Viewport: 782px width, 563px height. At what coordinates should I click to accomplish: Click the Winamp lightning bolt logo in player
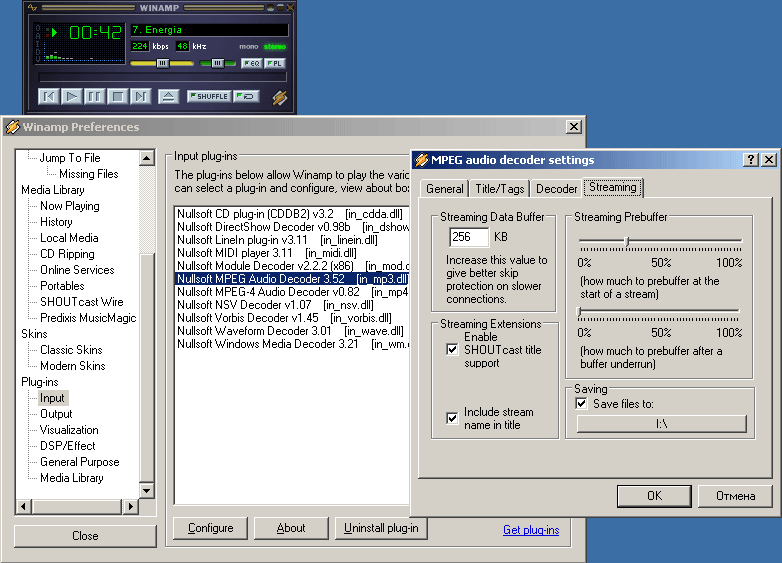pos(280,97)
